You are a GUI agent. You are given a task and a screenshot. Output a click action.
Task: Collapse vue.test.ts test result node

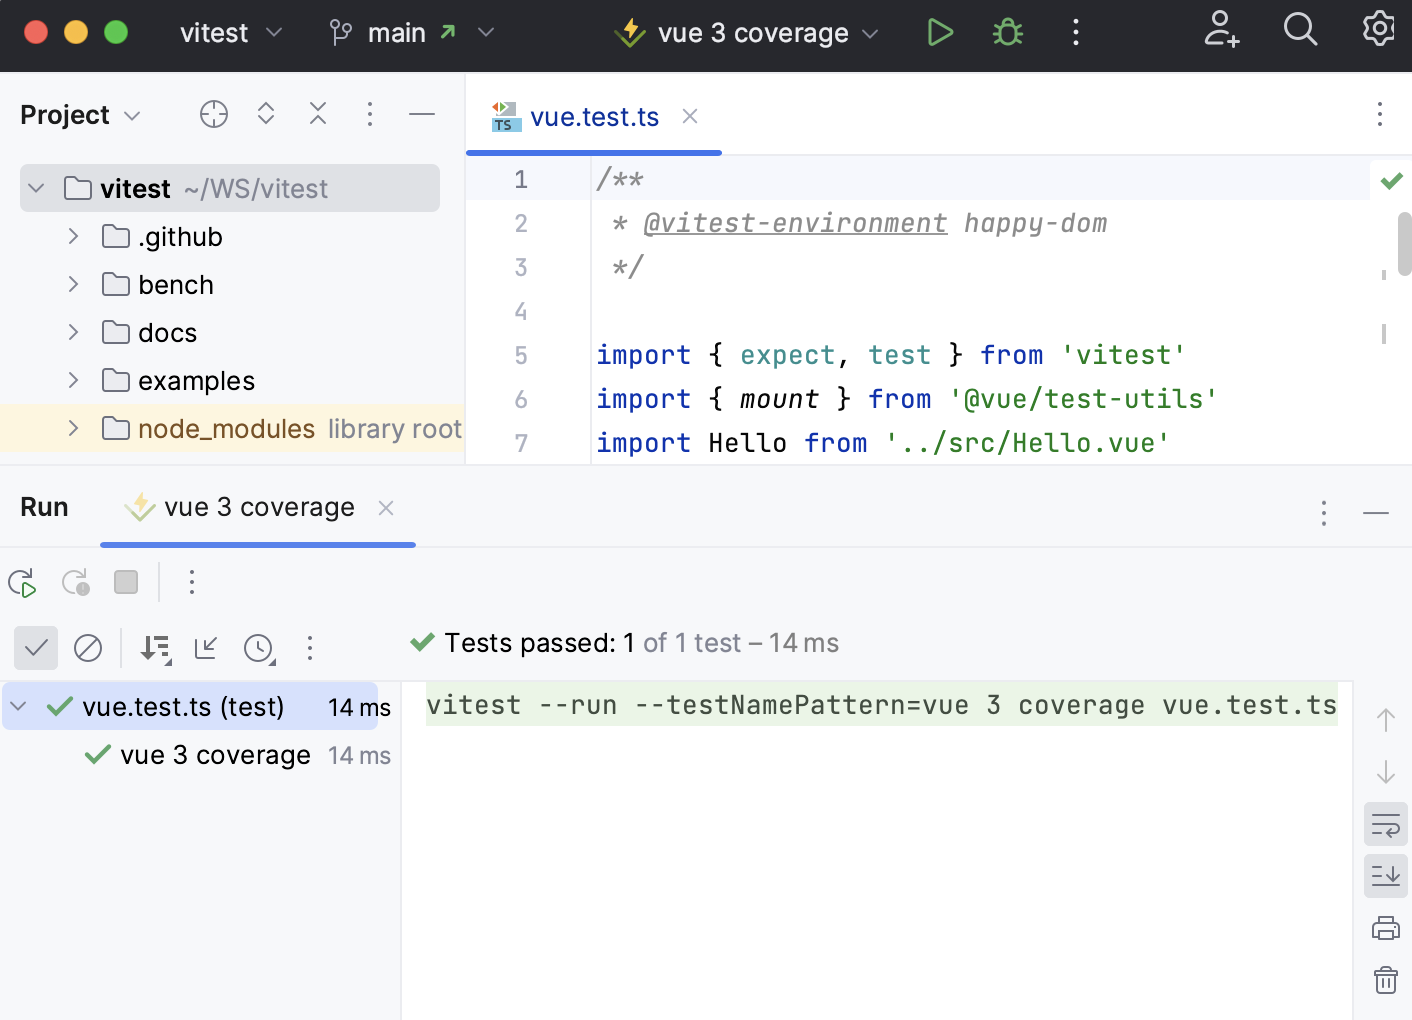click(19, 706)
